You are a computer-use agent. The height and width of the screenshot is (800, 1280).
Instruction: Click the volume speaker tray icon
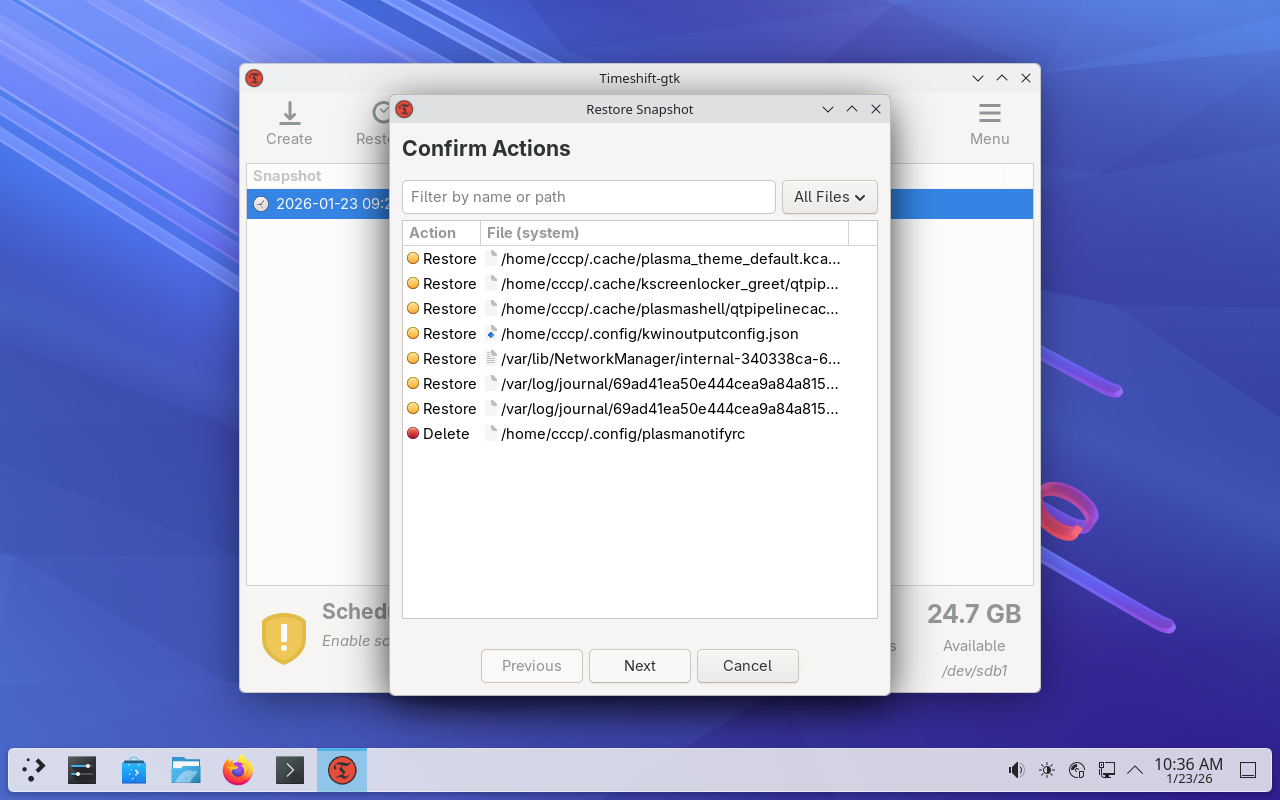[x=1016, y=770]
